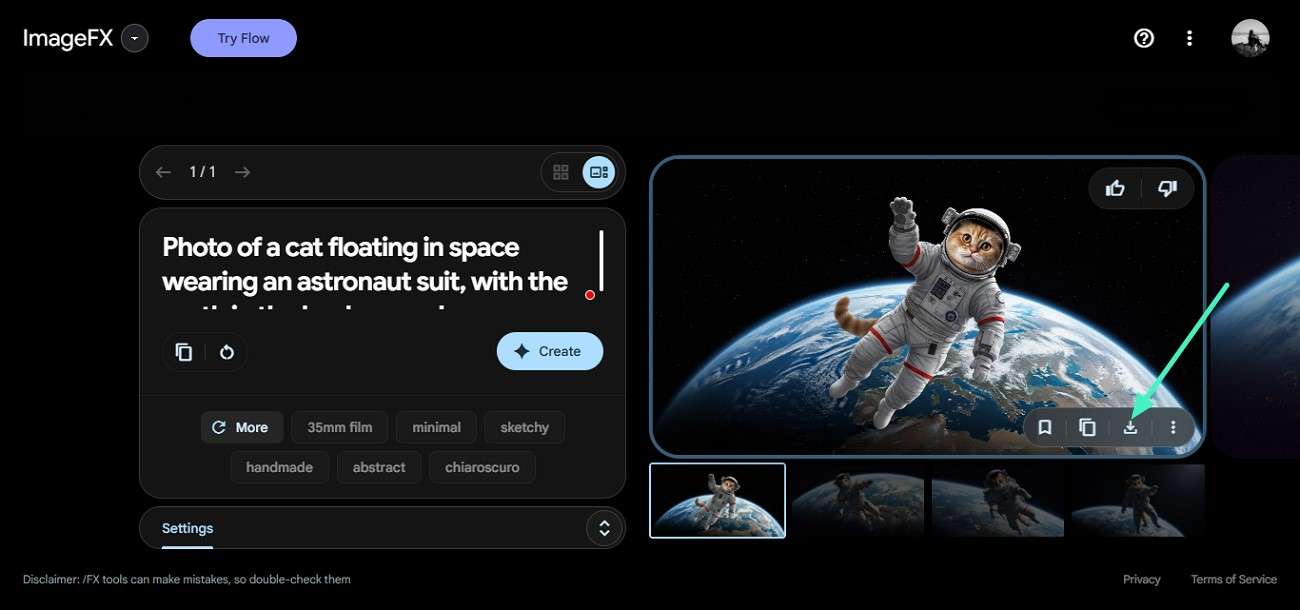
Task: Open the help question mark icon
Action: pyautogui.click(x=1144, y=38)
